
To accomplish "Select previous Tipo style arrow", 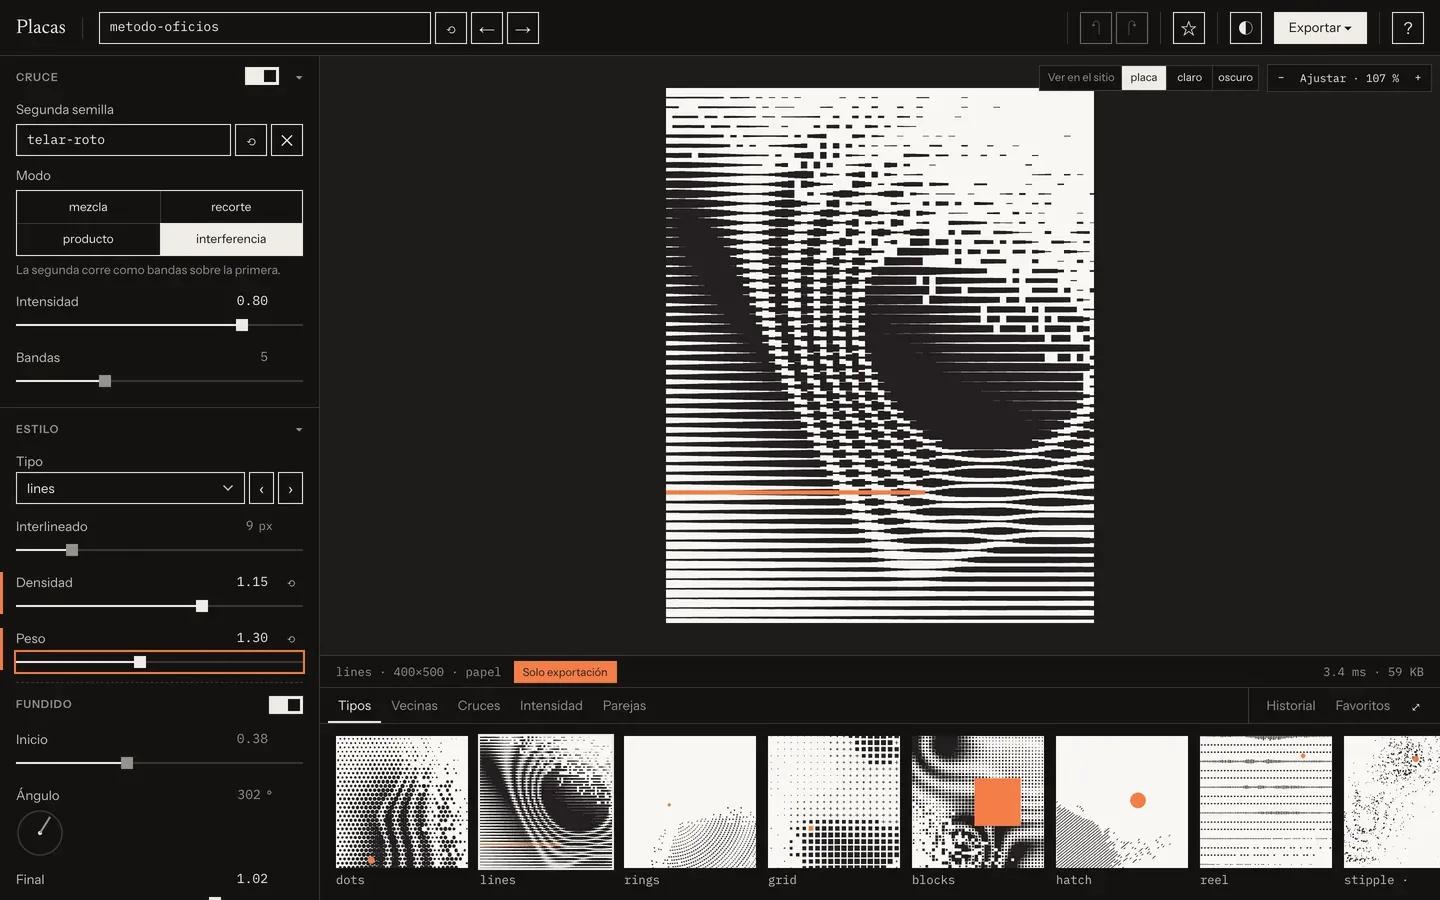I will click(261, 488).
